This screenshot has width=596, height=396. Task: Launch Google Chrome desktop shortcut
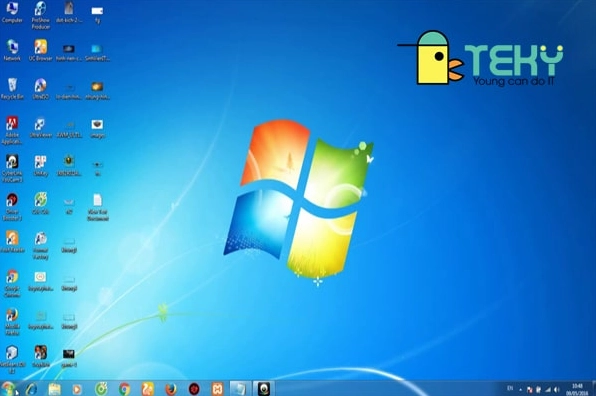coord(12,284)
